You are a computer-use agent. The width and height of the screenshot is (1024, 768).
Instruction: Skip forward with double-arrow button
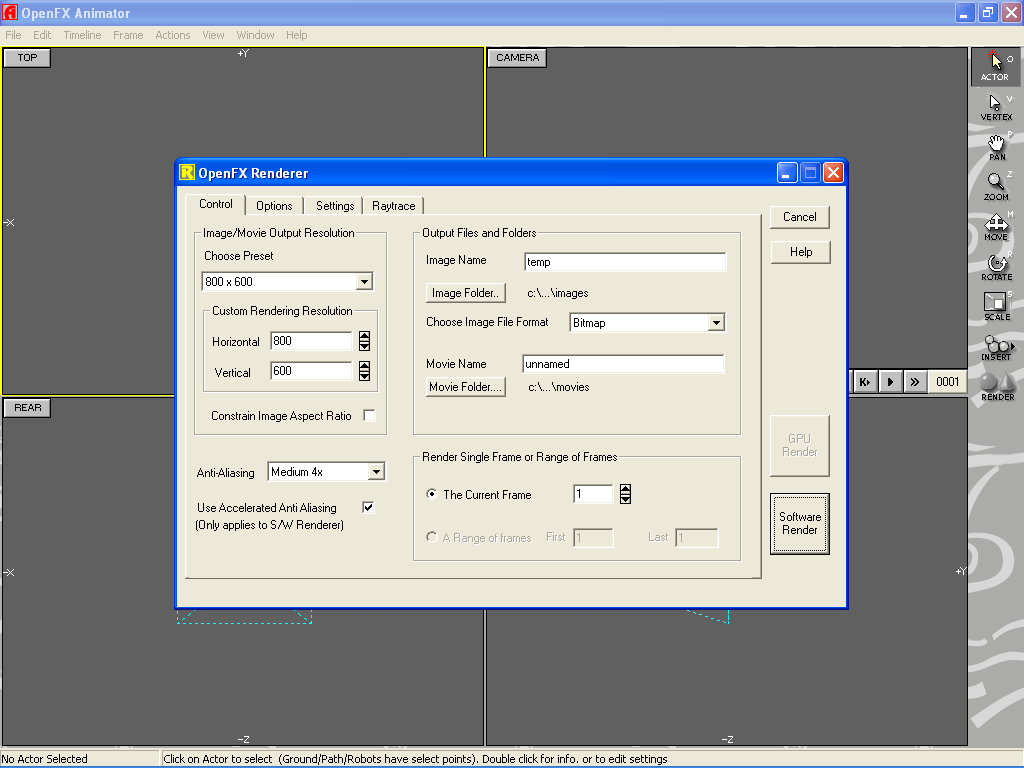[915, 382]
